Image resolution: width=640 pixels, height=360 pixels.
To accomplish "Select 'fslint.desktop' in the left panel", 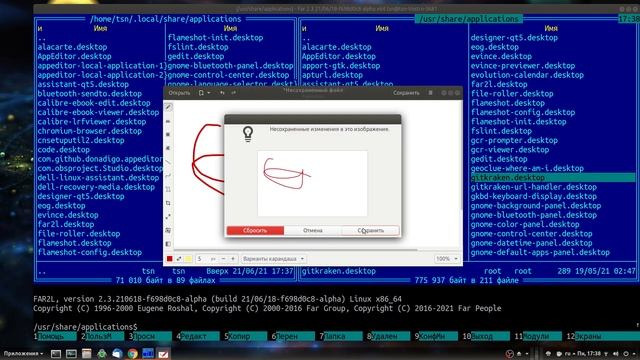I will tap(198, 47).
